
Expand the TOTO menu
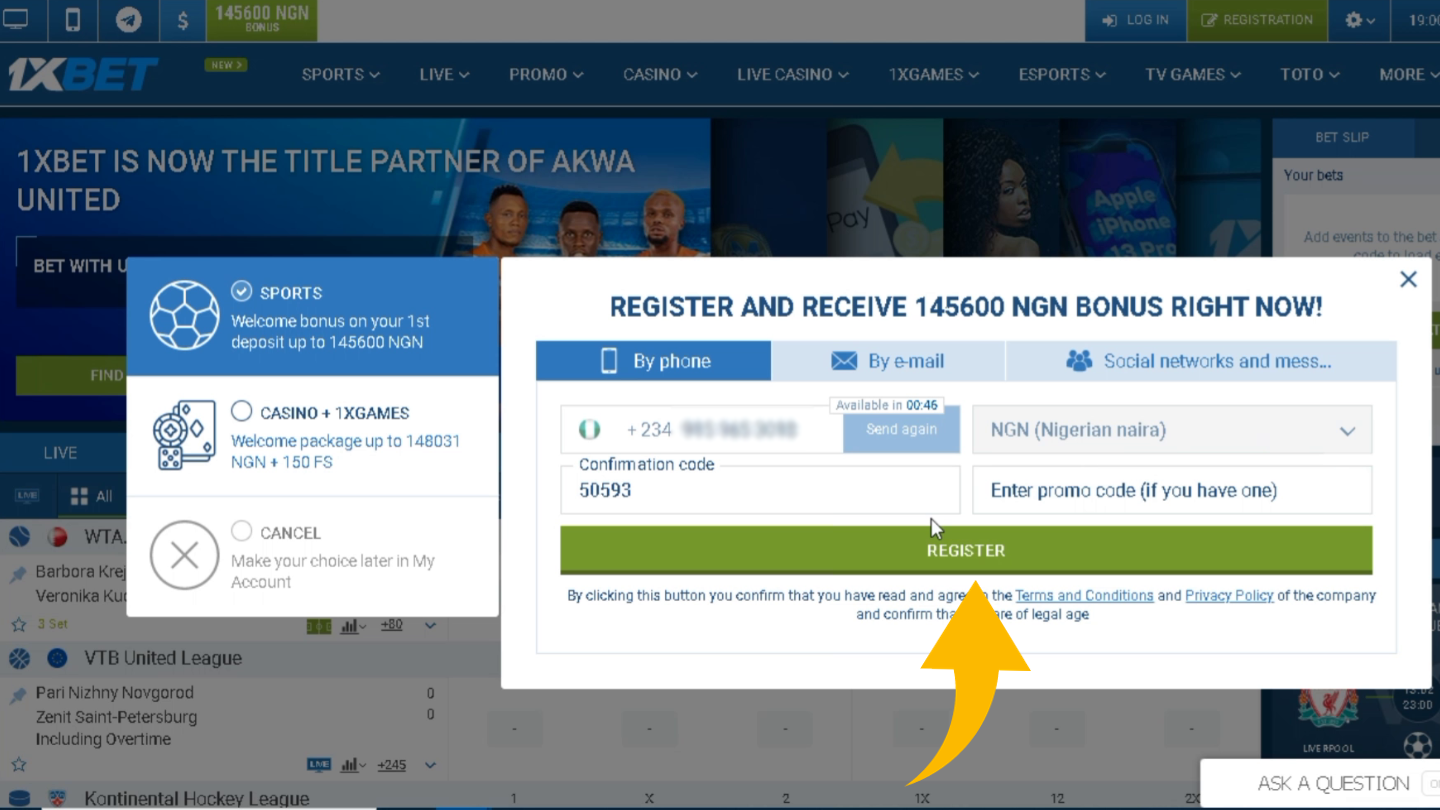(1309, 75)
